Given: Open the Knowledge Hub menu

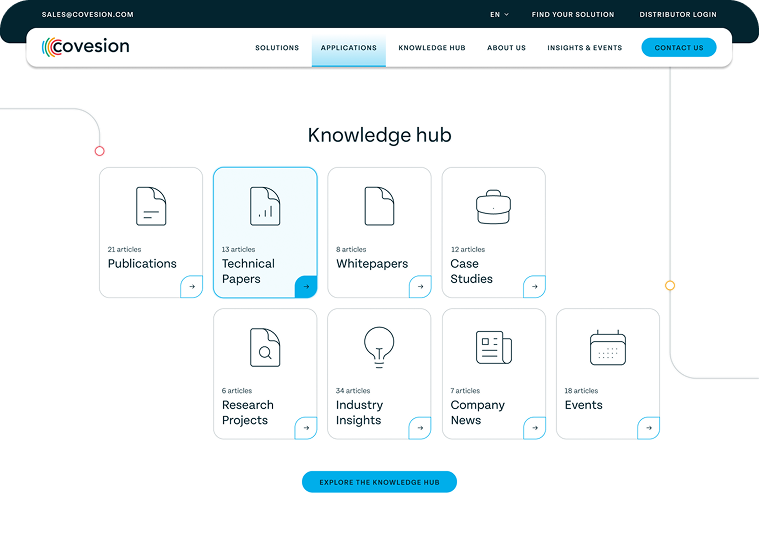Looking at the screenshot, I should point(432,47).
